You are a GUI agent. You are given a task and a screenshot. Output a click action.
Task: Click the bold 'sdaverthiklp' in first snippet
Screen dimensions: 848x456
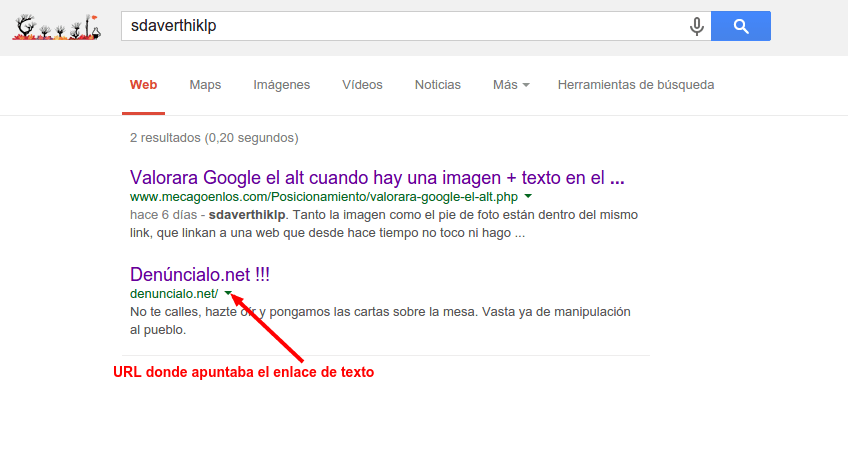coord(247,215)
